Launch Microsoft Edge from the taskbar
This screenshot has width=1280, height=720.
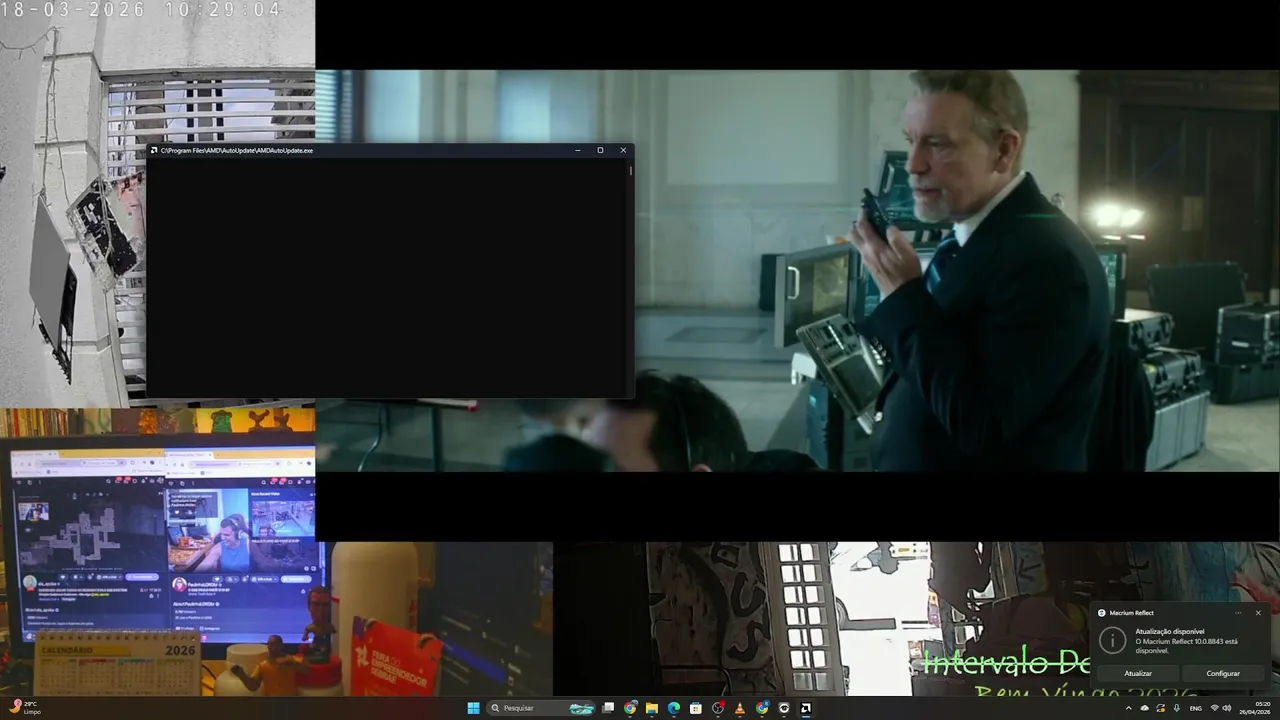click(674, 708)
